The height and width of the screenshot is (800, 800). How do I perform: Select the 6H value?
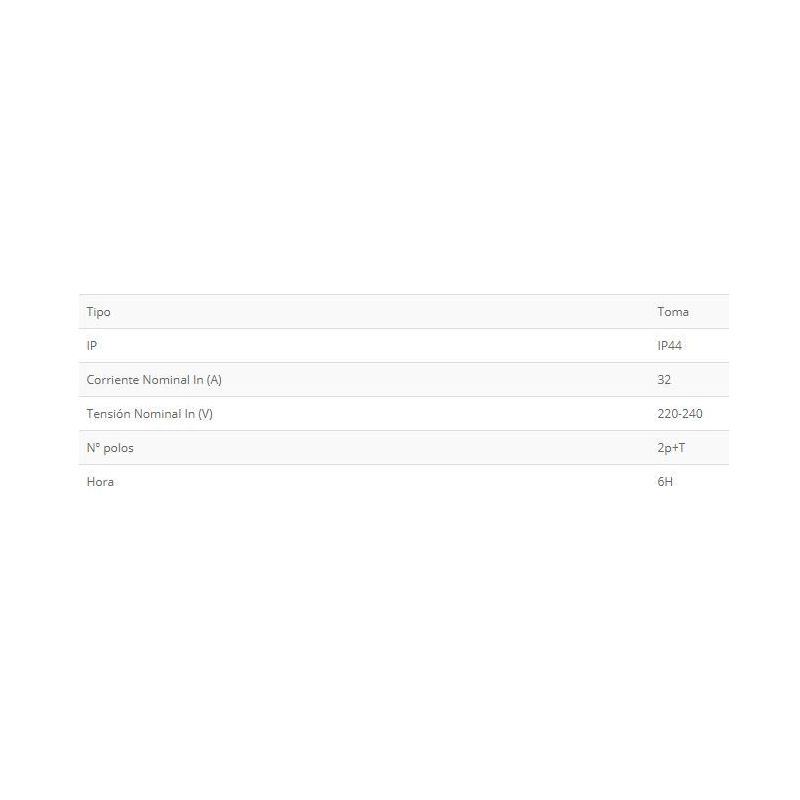coord(665,482)
